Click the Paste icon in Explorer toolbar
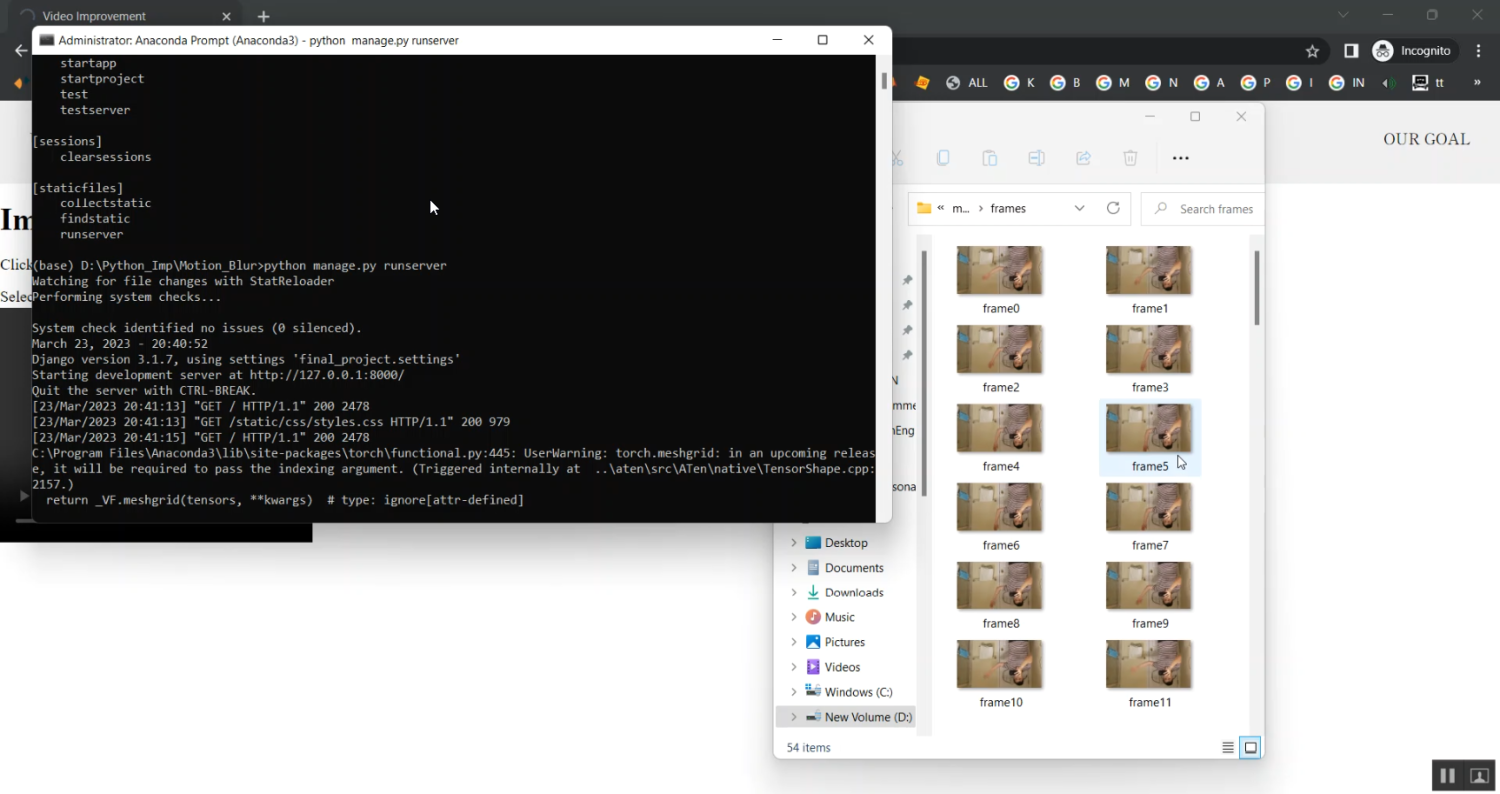The image size is (1500, 794). point(989,158)
